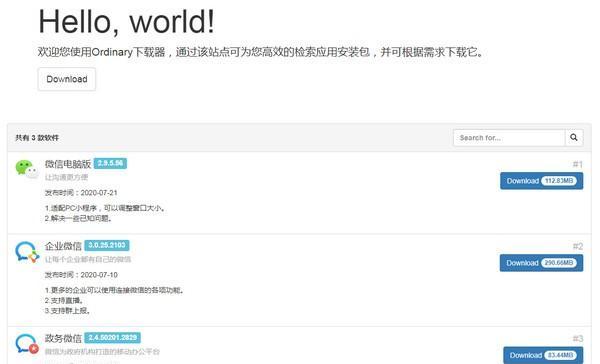Click the 1.适配PC小程序 changelog line
The height and width of the screenshot is (364, 600).
click(x=106, y=208)
